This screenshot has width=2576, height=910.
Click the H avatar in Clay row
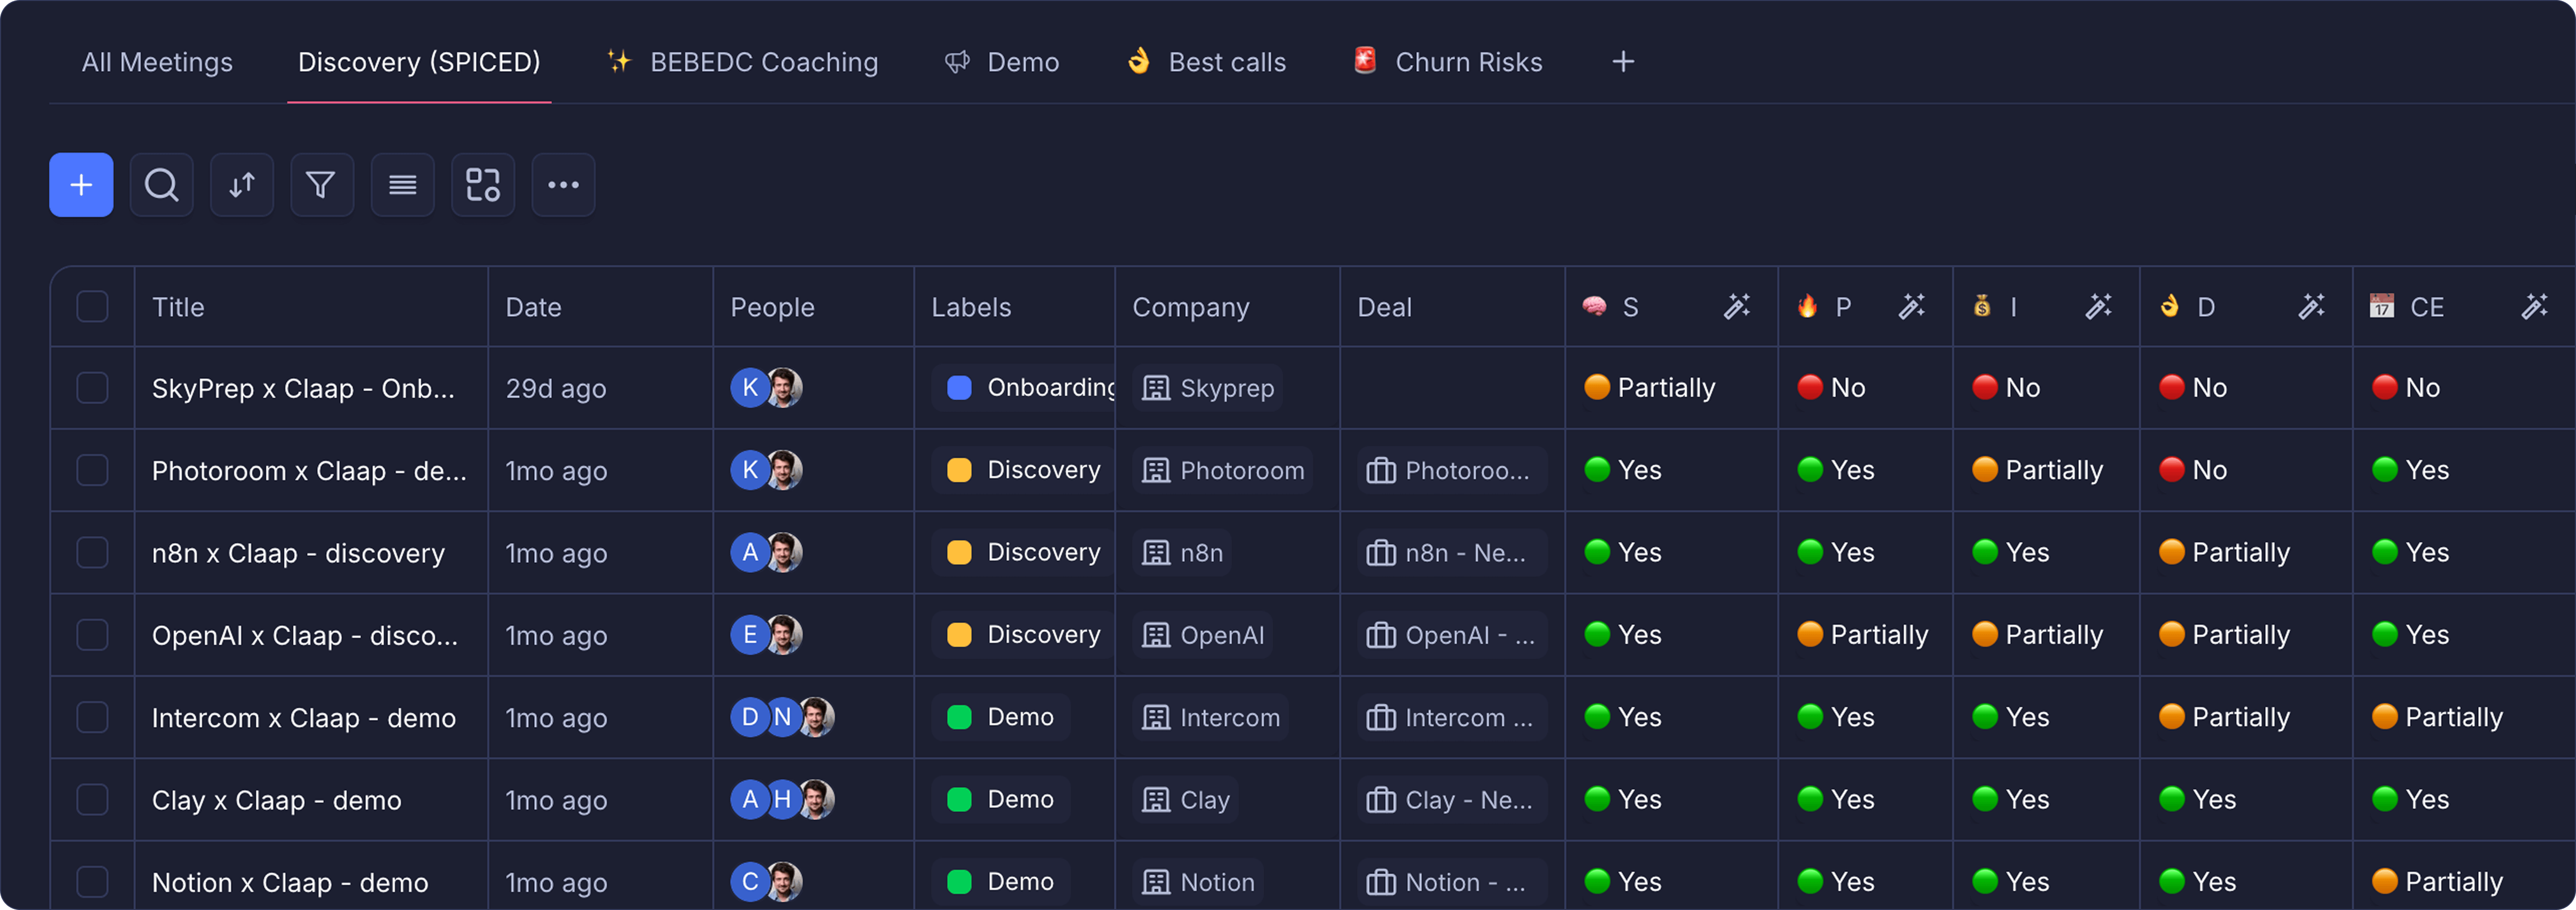783,800
